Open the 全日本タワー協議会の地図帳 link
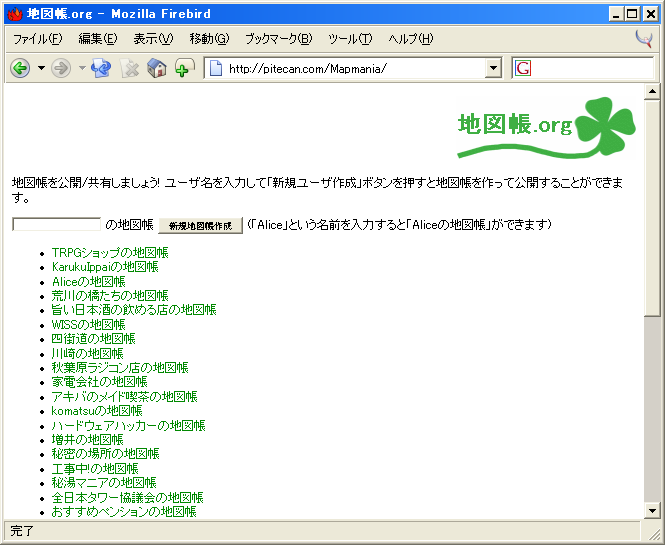This screenshot has height=545, width=665. 127,498
